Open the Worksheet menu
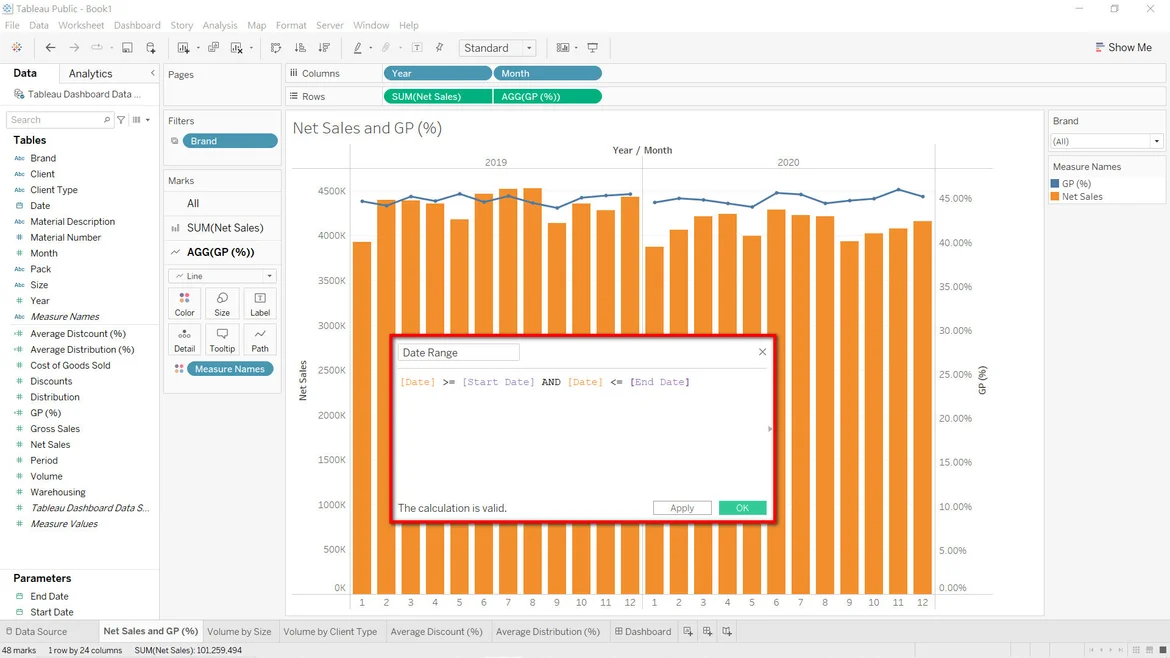The height and width of the screenshot is (658, 1170). [81, 25]
